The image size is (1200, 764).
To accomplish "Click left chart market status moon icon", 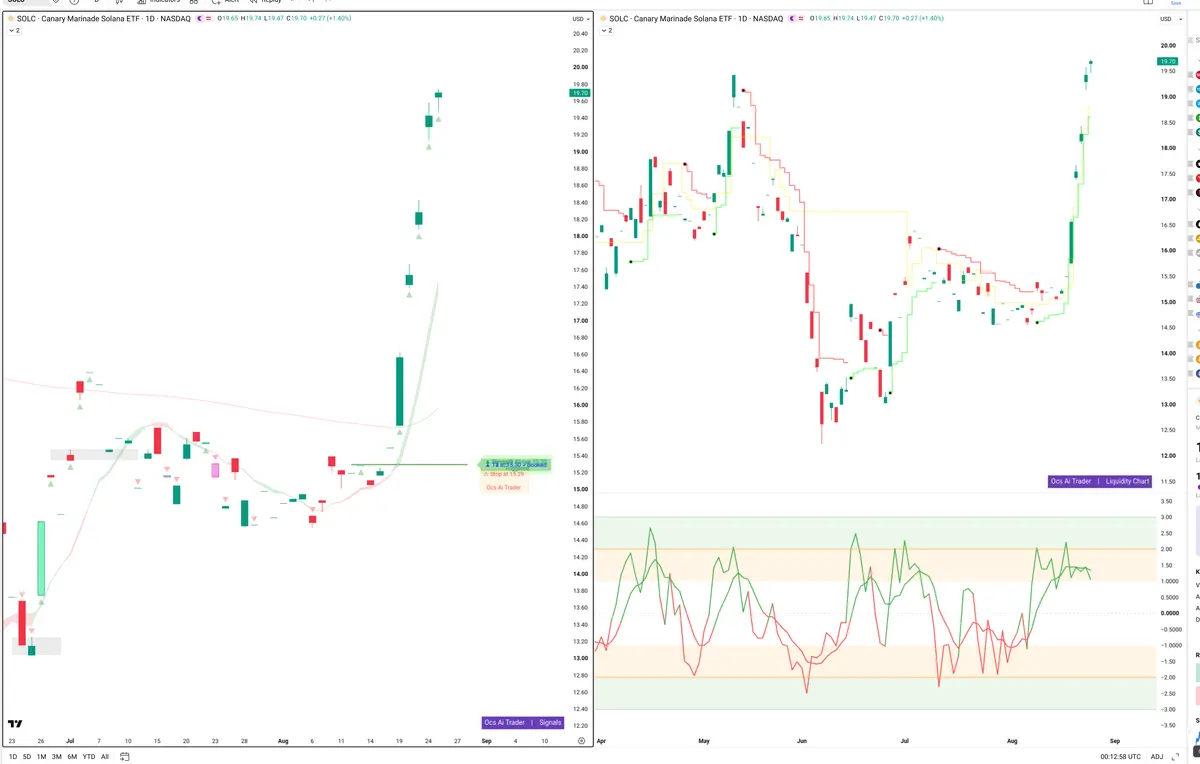I will point(201,18).
